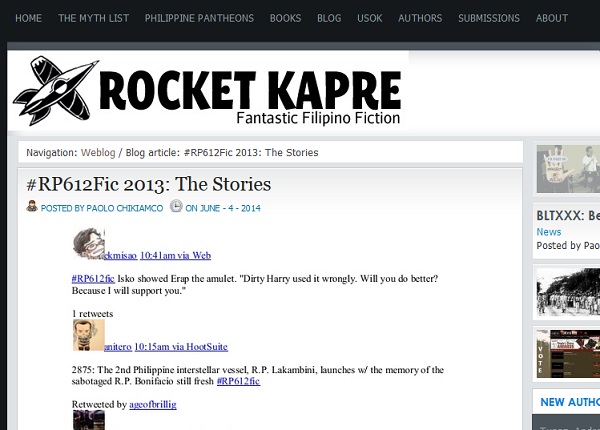Open The Myth List page
The image size is (600, 430).
coord(93,18)
